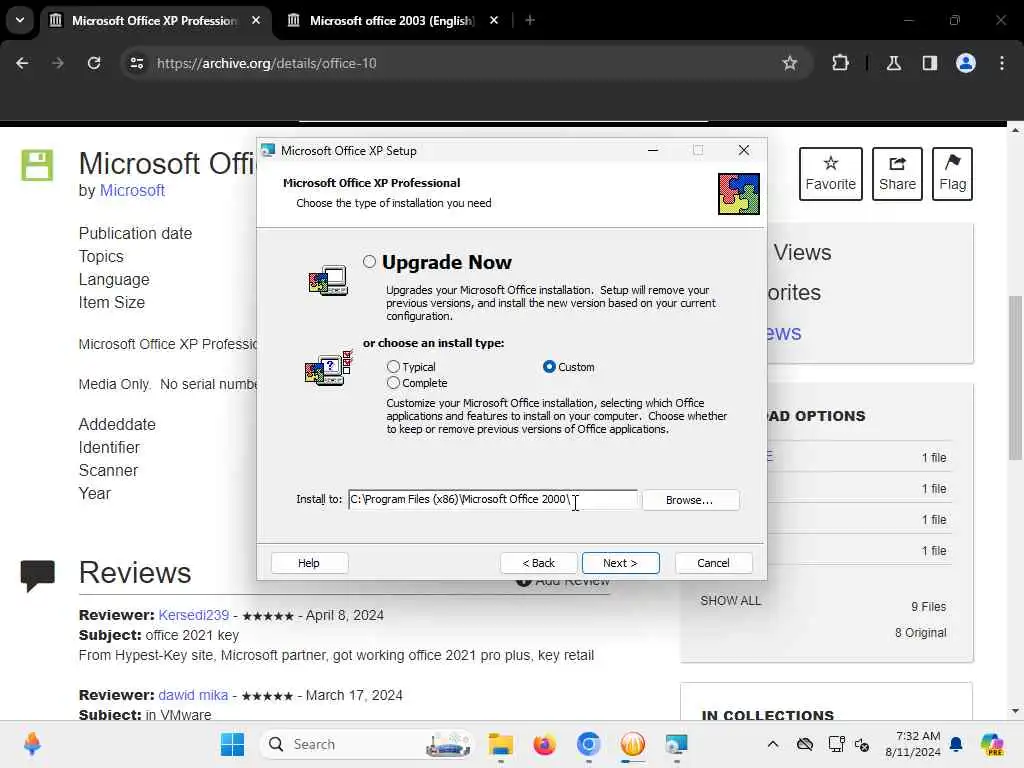Select the Upgrade Now radio button
1024x768 pixels.
pyautogui.click(x=370, y=262)
